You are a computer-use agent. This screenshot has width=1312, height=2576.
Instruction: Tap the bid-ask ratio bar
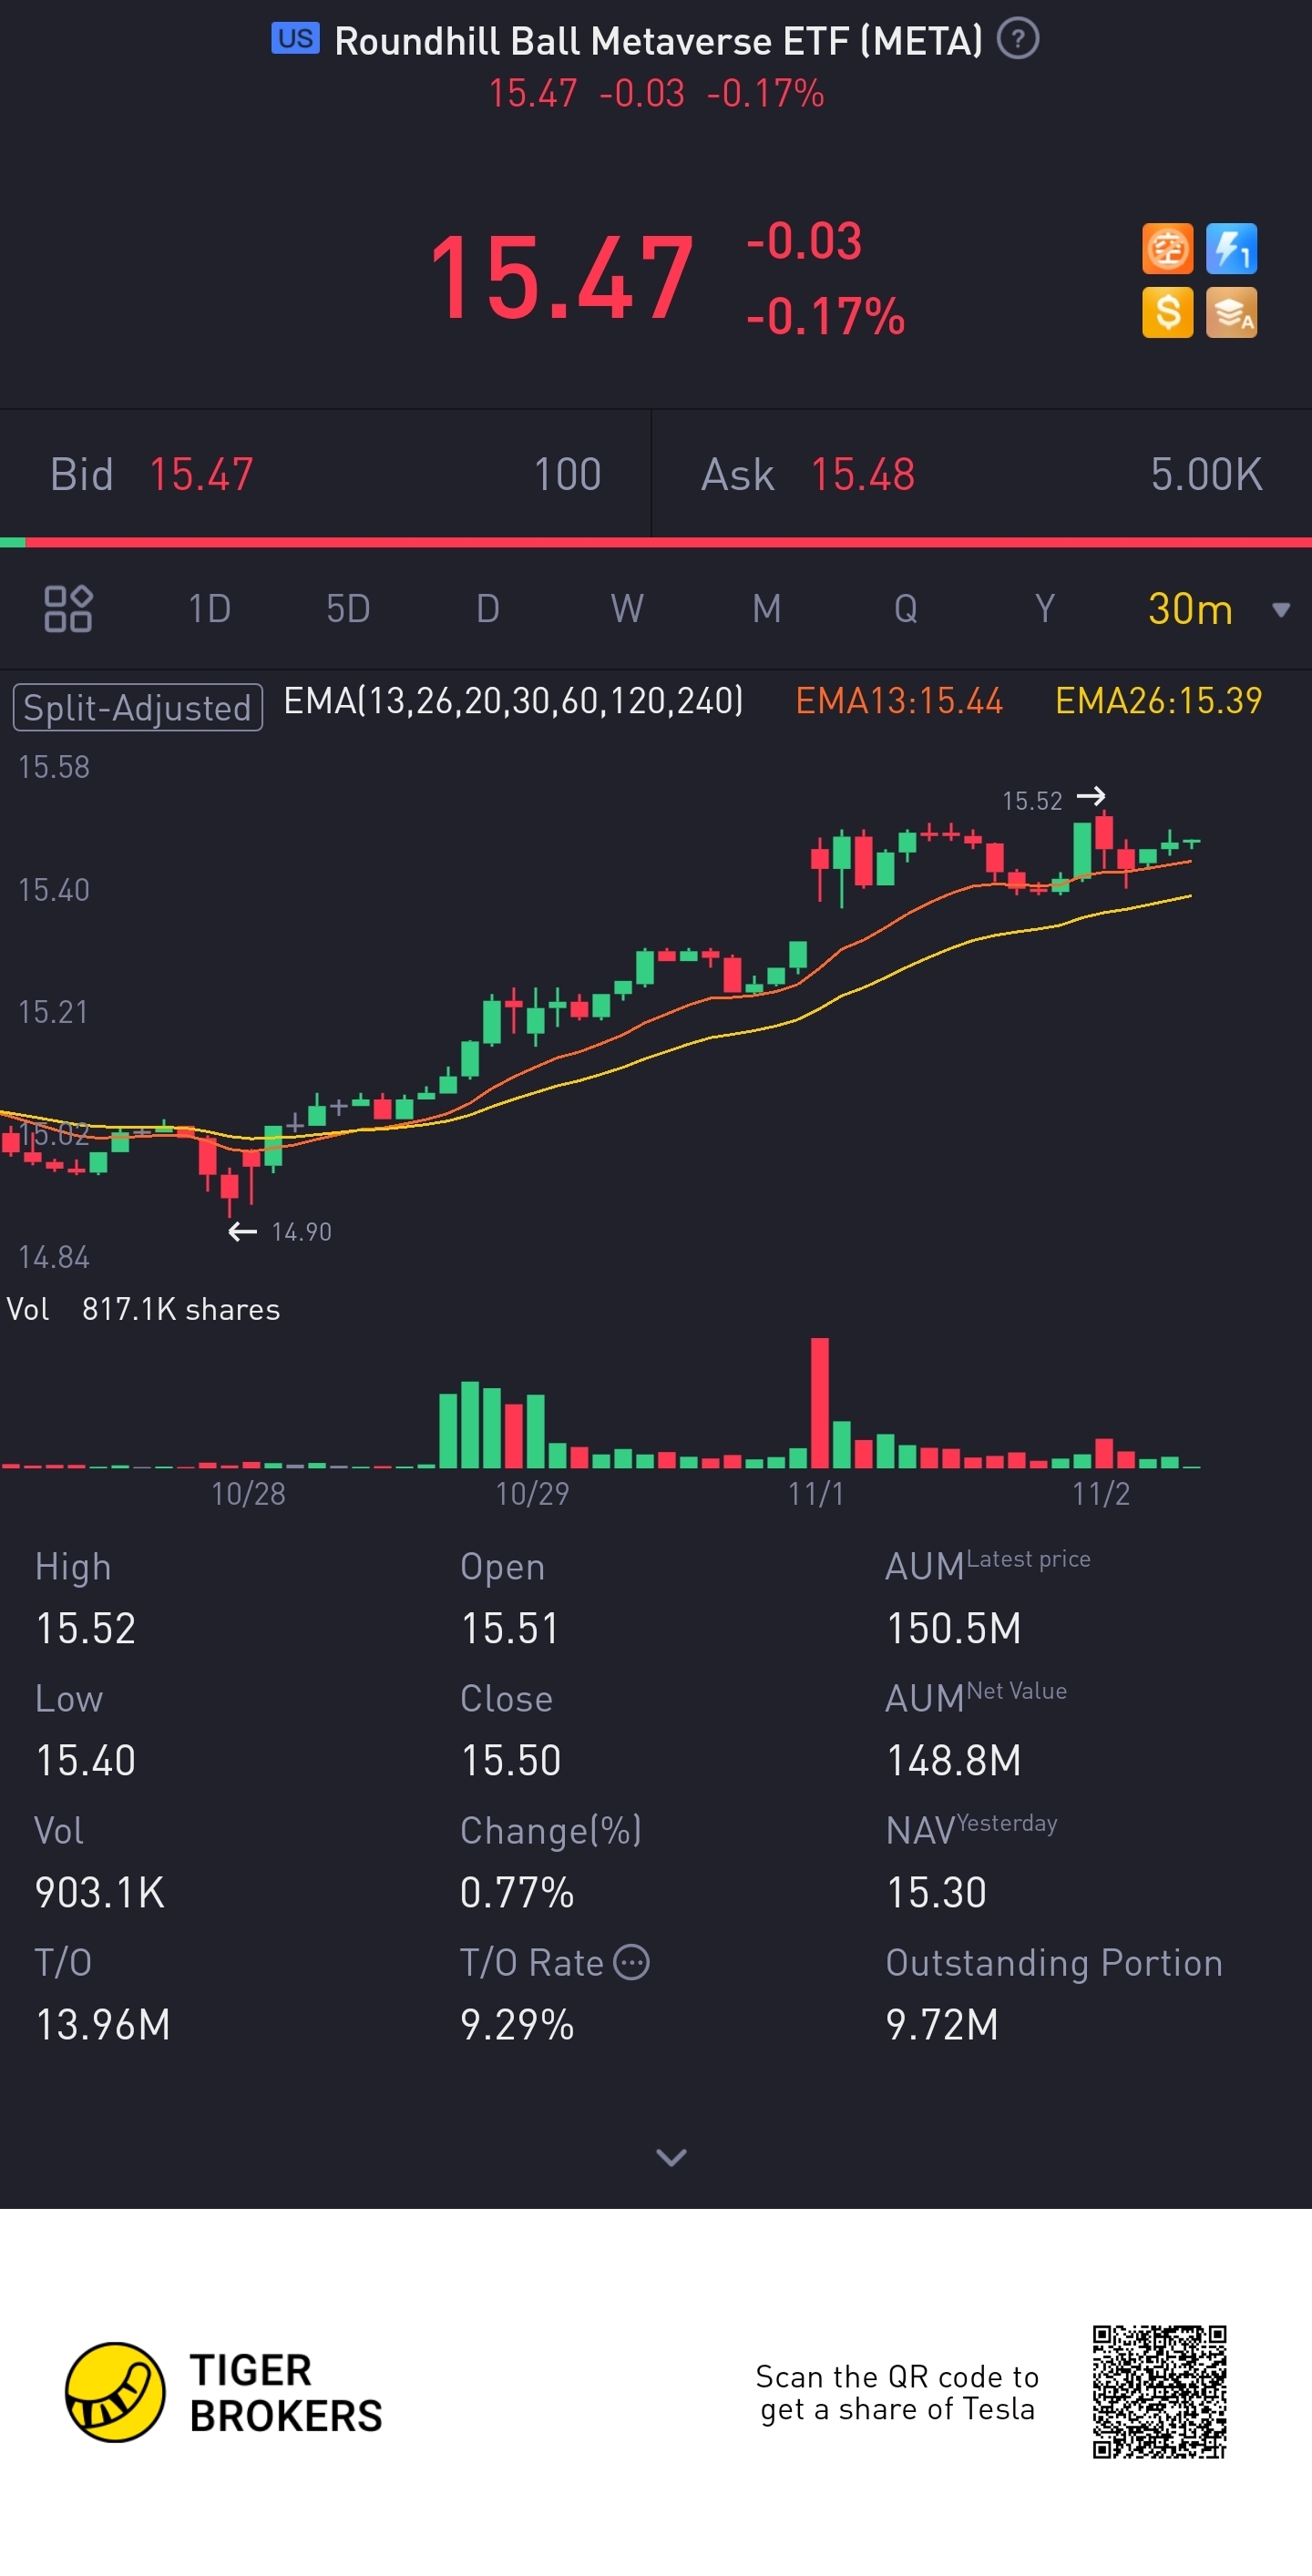tap(656, 542)
